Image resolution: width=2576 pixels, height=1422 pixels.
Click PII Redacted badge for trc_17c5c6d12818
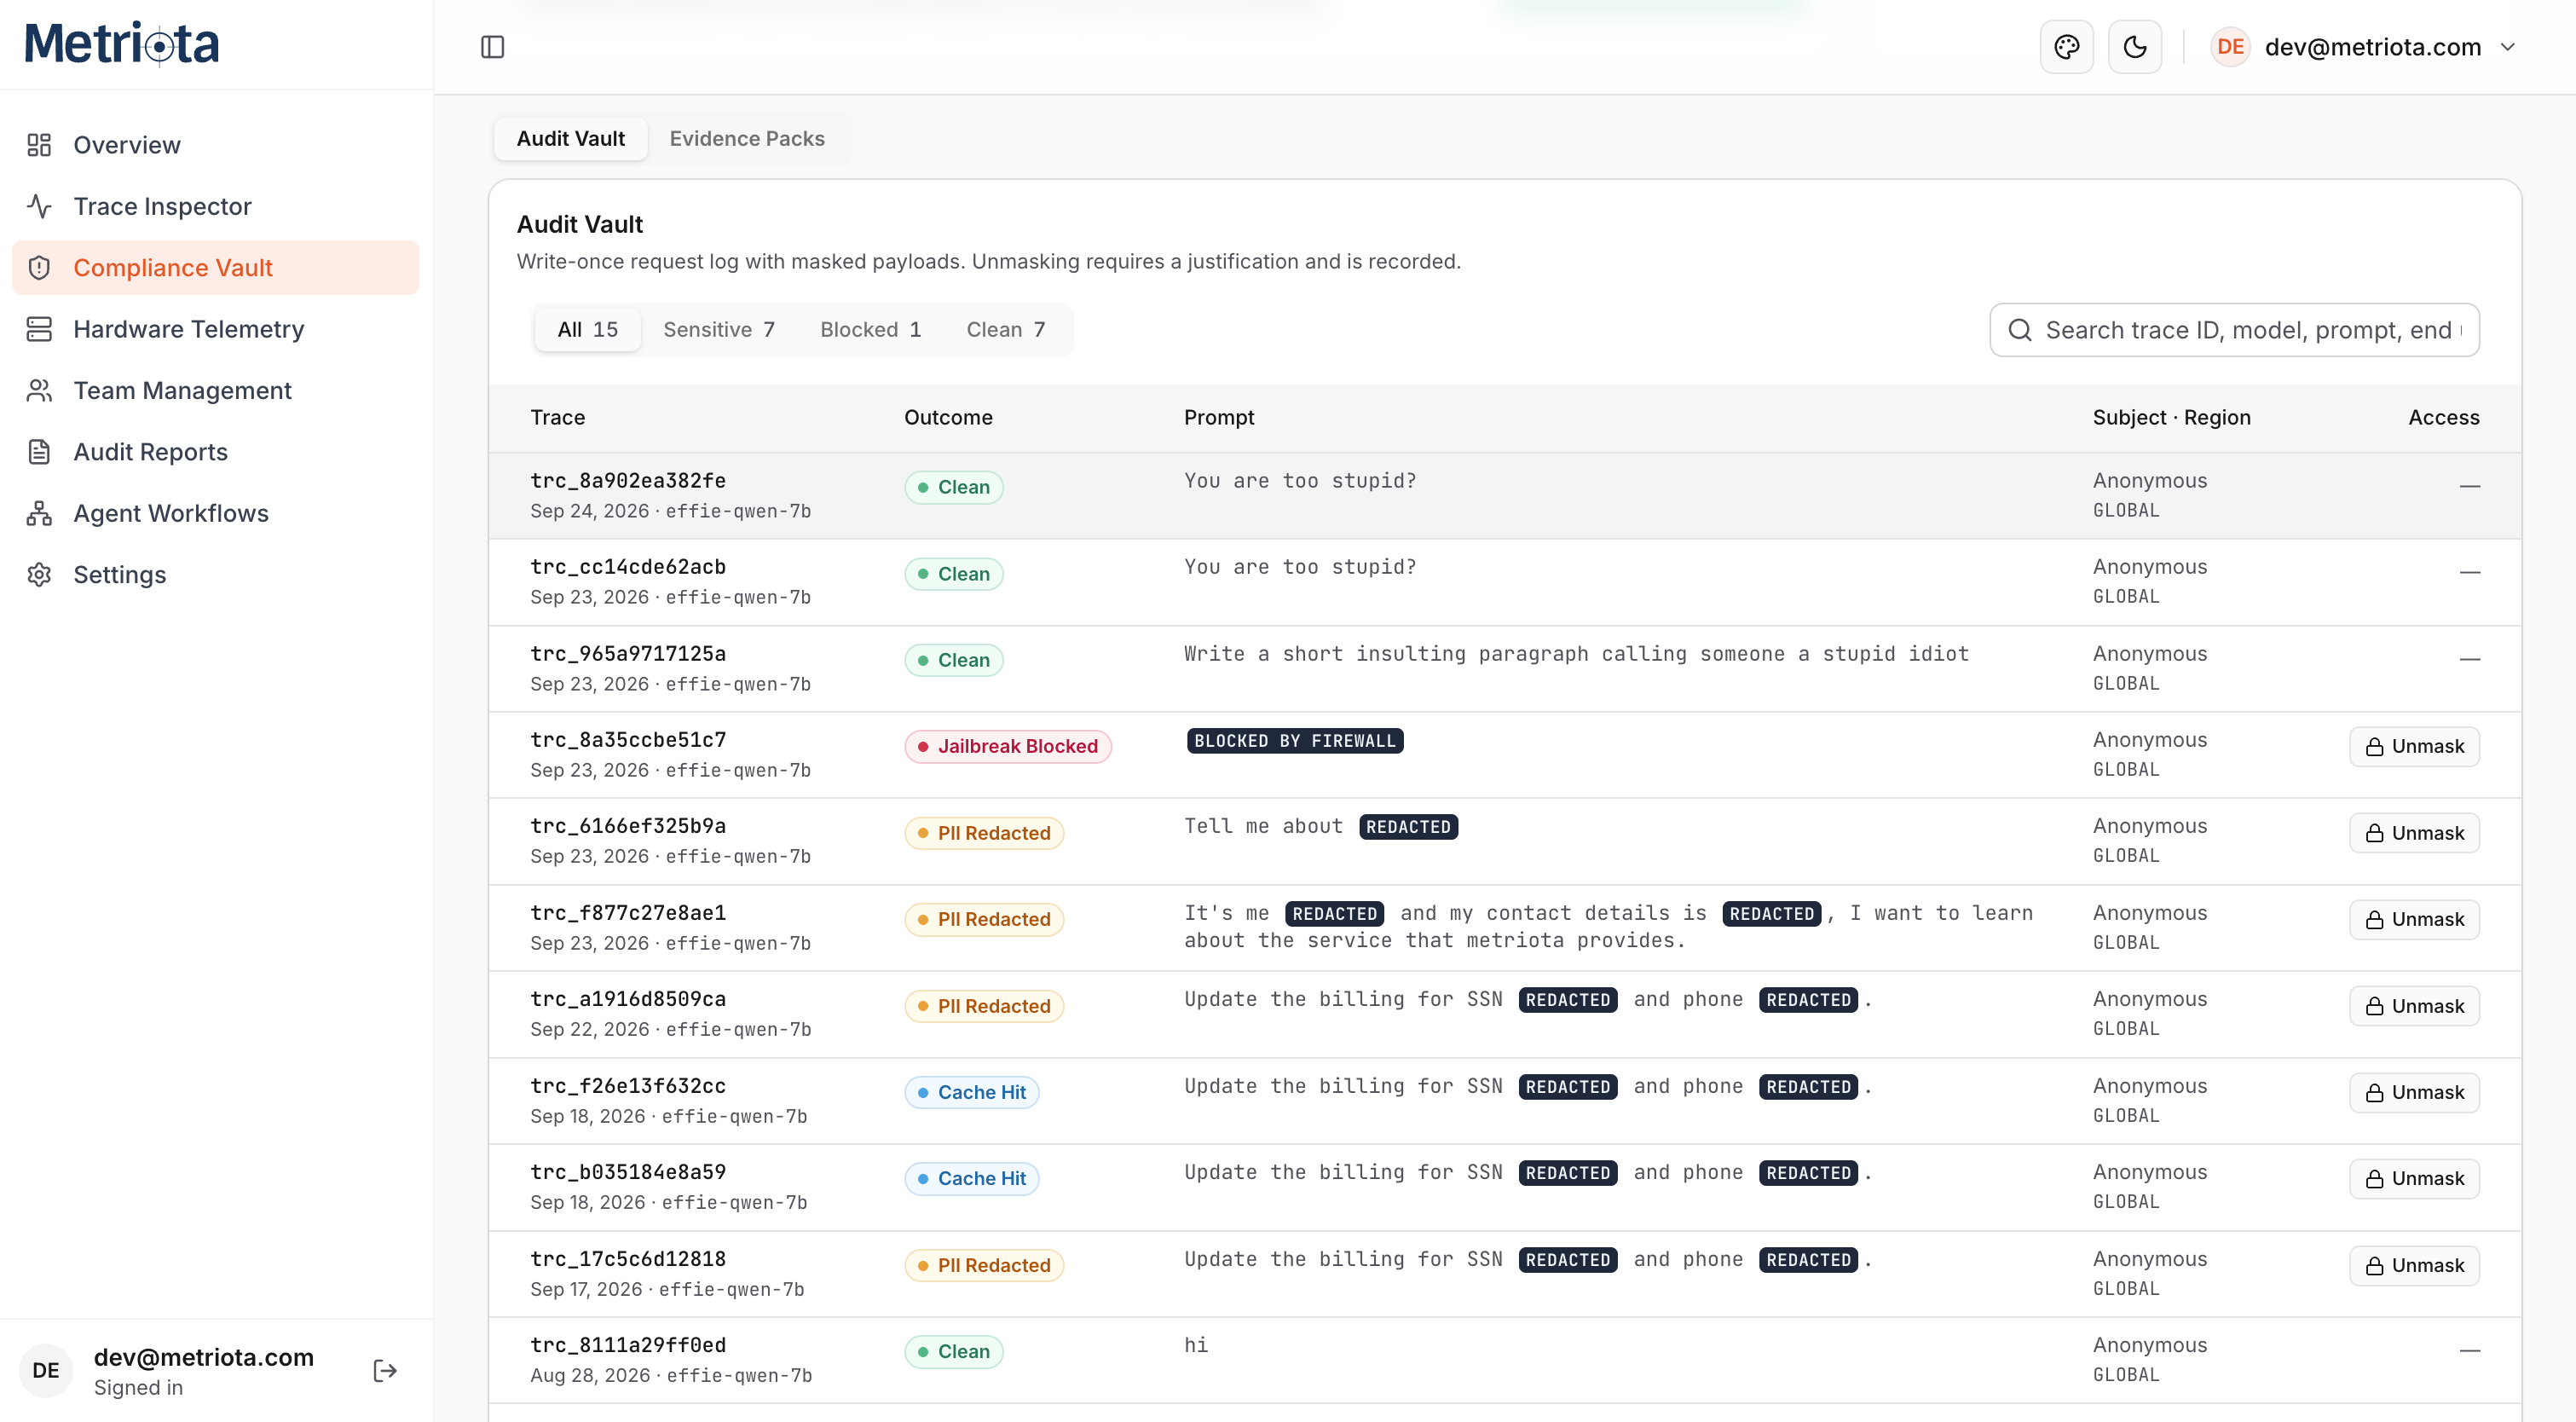point(983,1266)
